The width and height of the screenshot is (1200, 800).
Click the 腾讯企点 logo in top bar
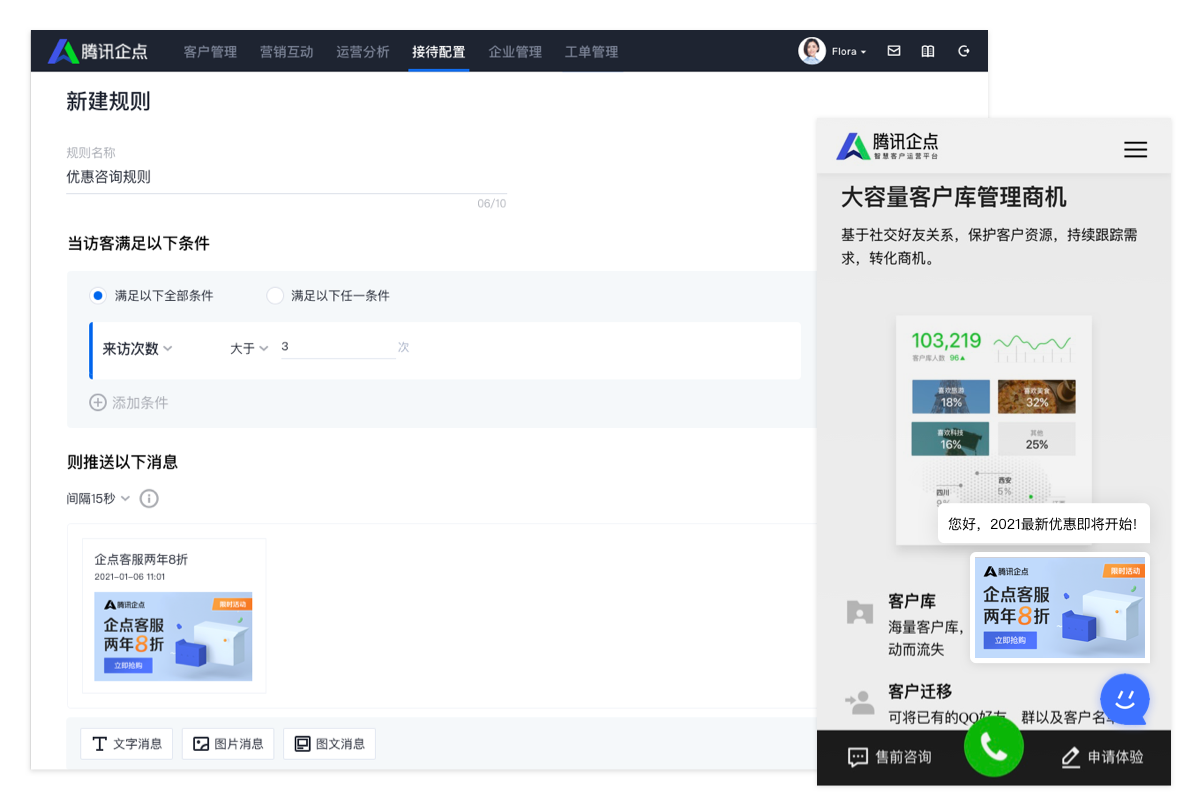coord(98,51)
